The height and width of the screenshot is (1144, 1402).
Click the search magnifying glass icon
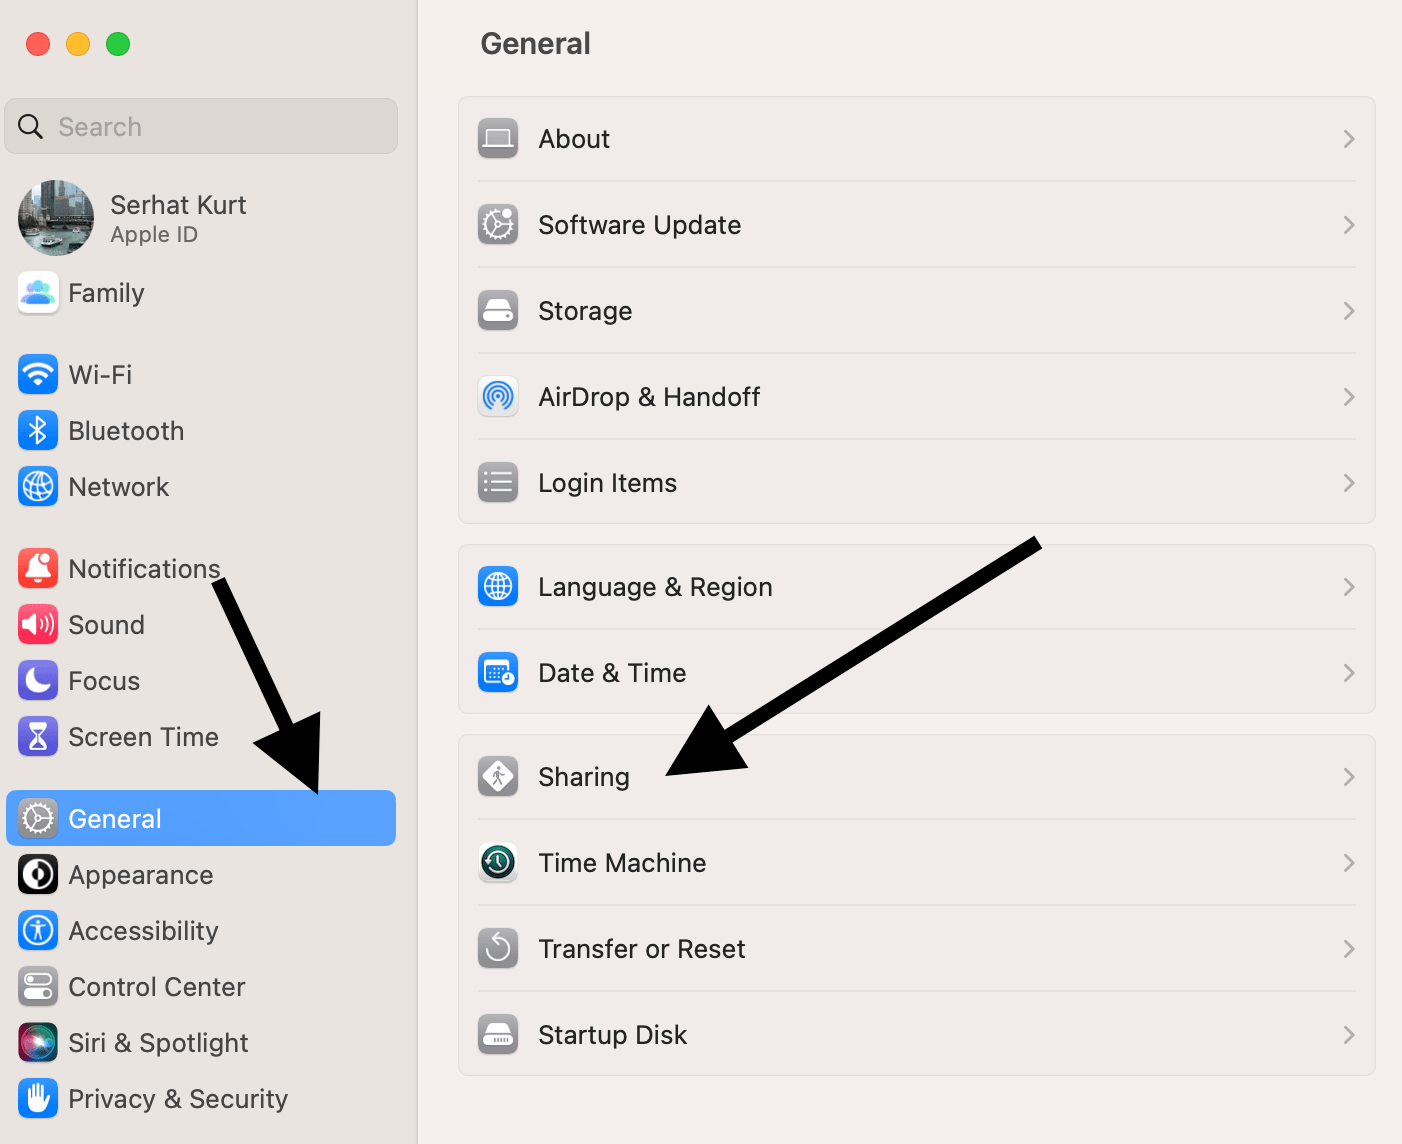[x=31, y=127]
